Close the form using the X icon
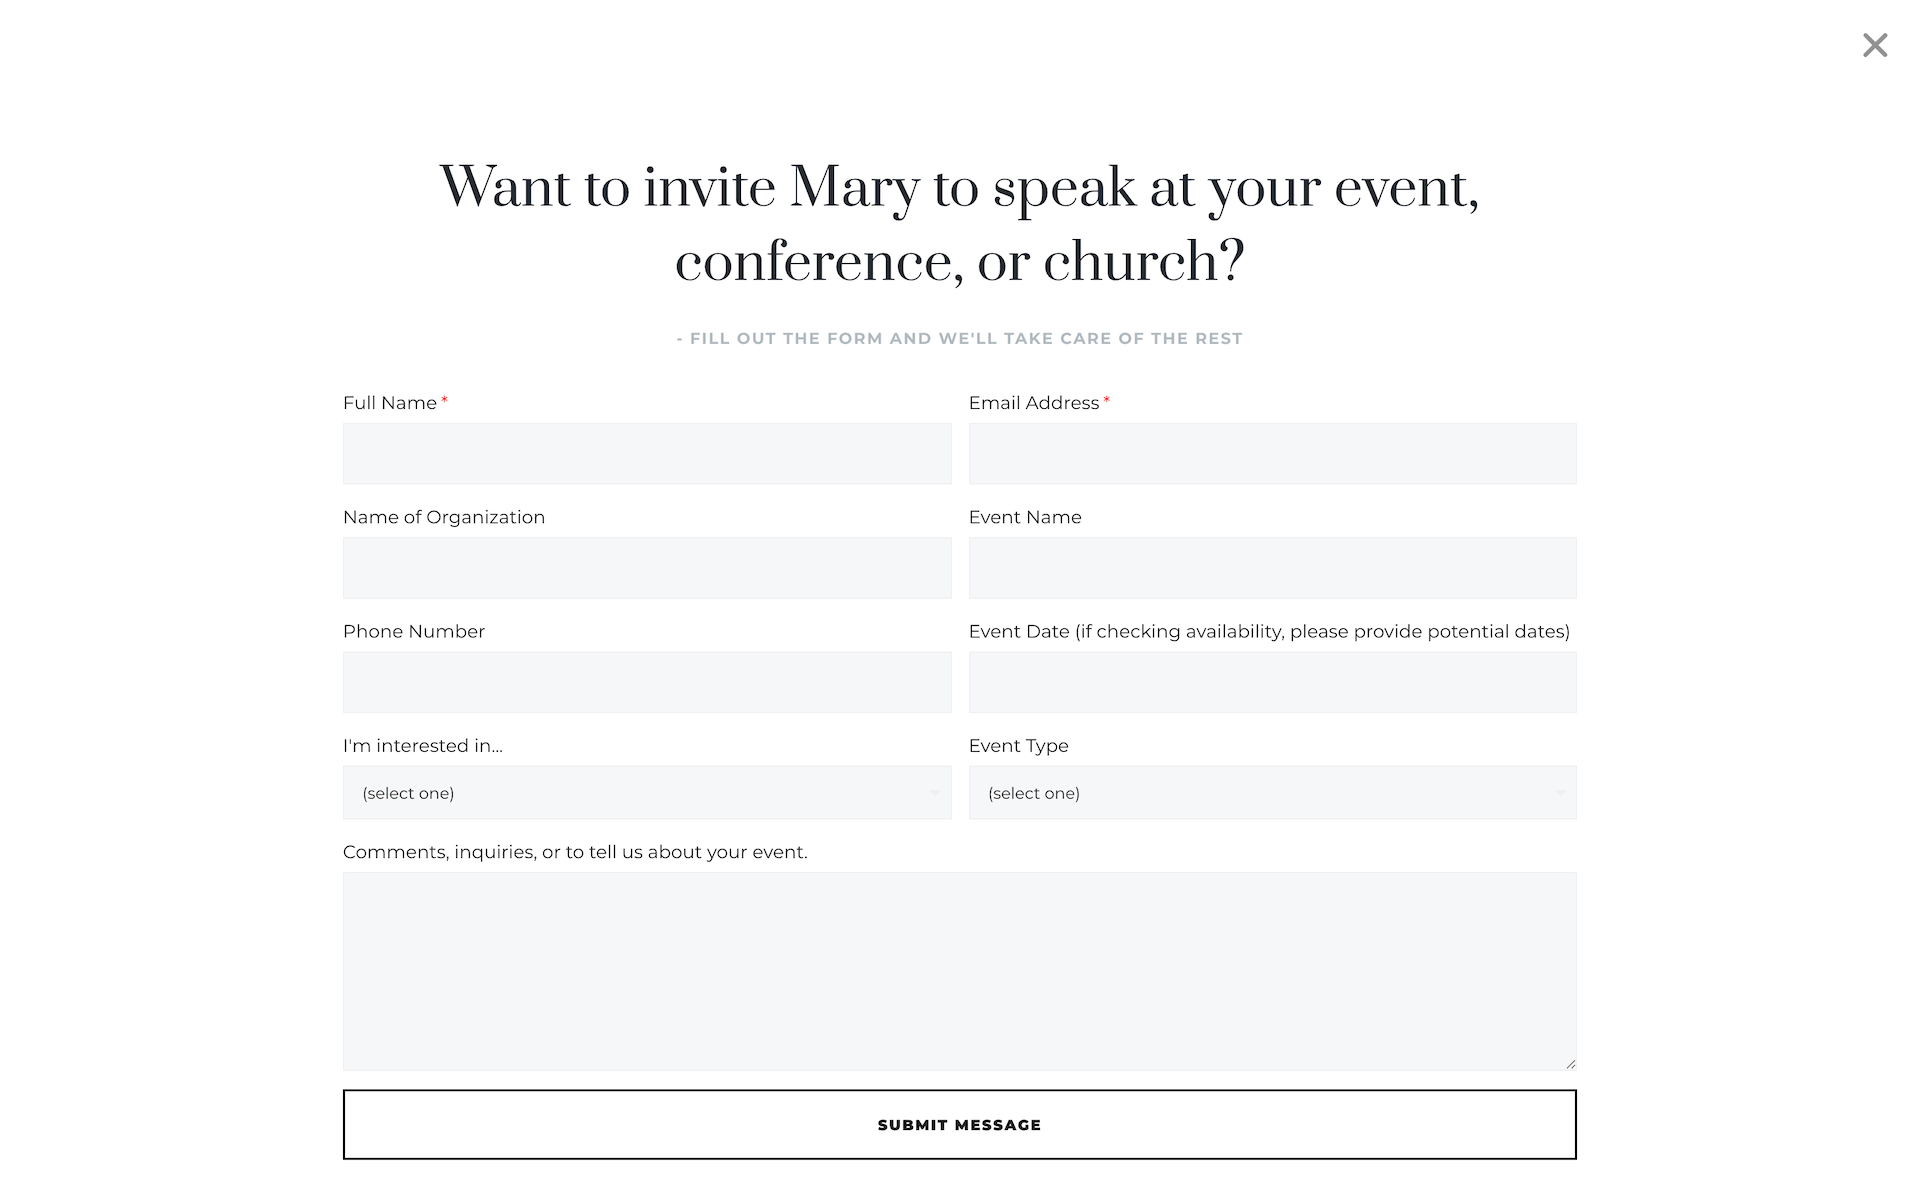Image resolution: width=1920 pixels, height=1200 pixels. (1875, 45)
